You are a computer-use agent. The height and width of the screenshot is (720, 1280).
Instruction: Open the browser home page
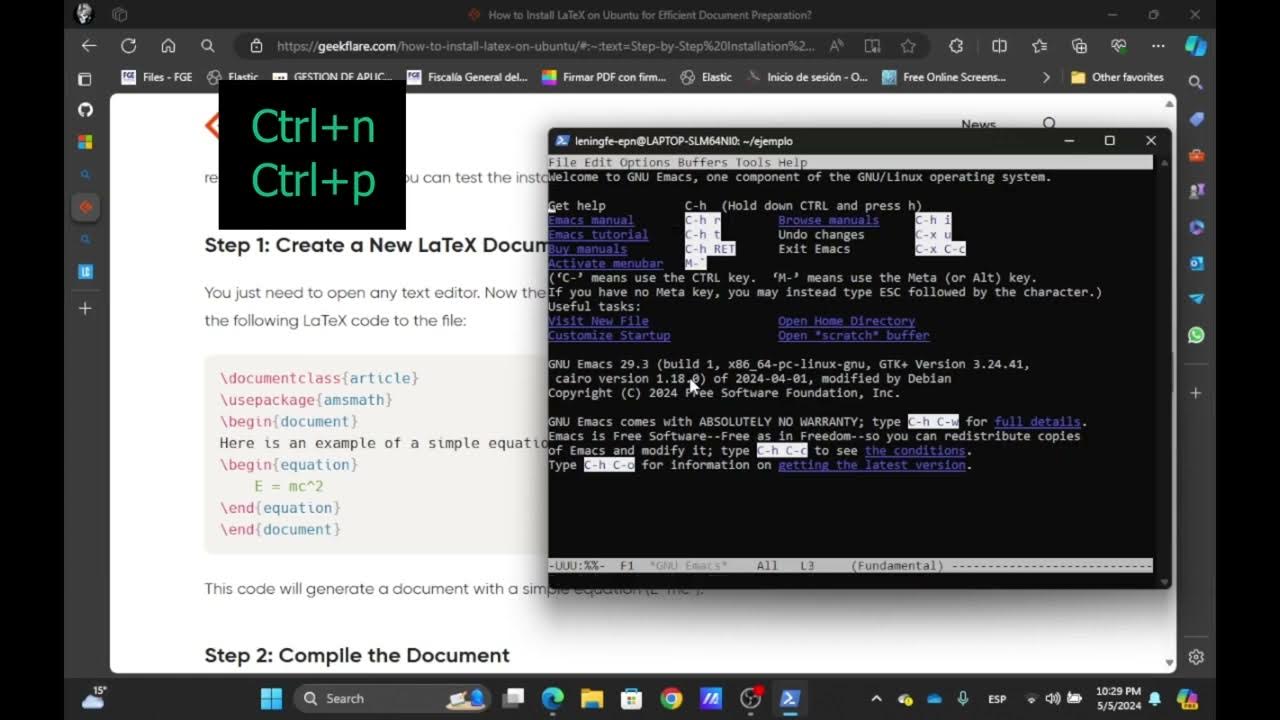click(168, 46)
